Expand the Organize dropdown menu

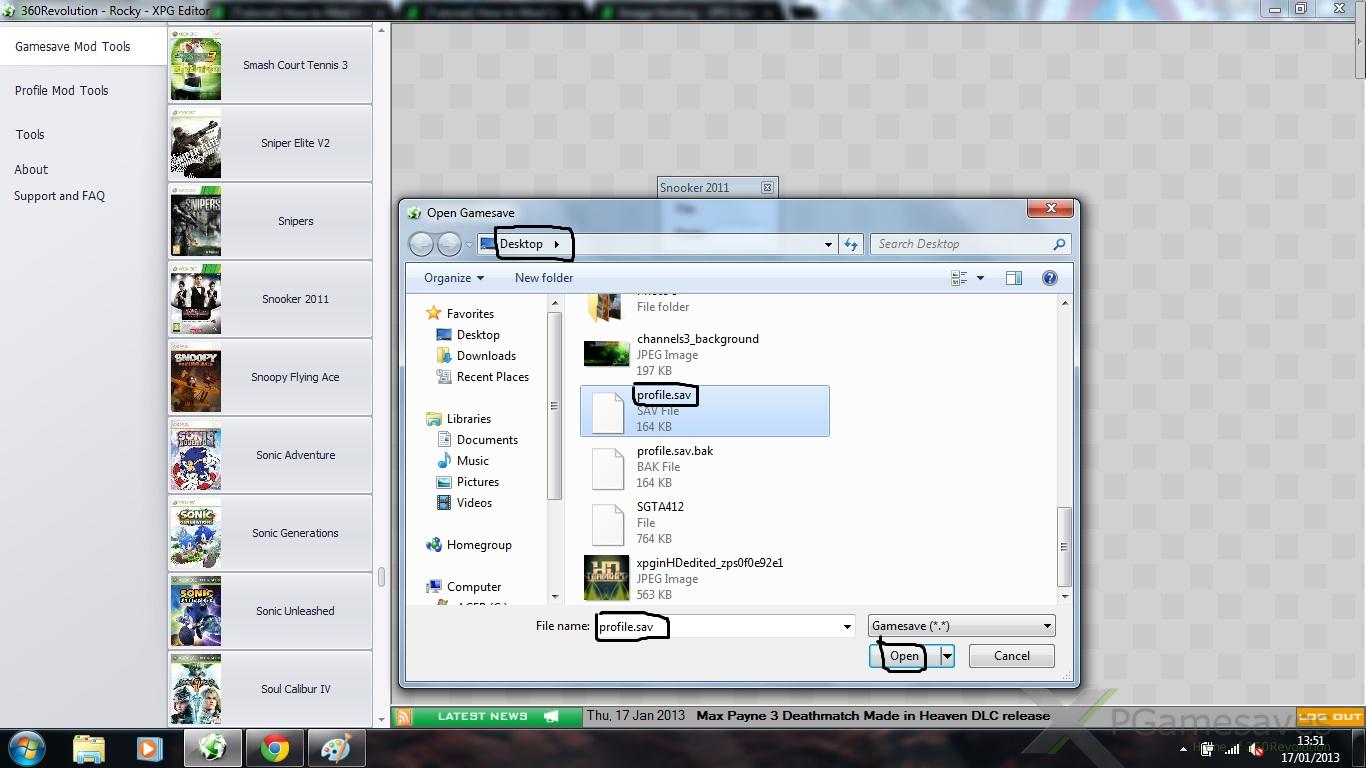click(x=453, y=278)
